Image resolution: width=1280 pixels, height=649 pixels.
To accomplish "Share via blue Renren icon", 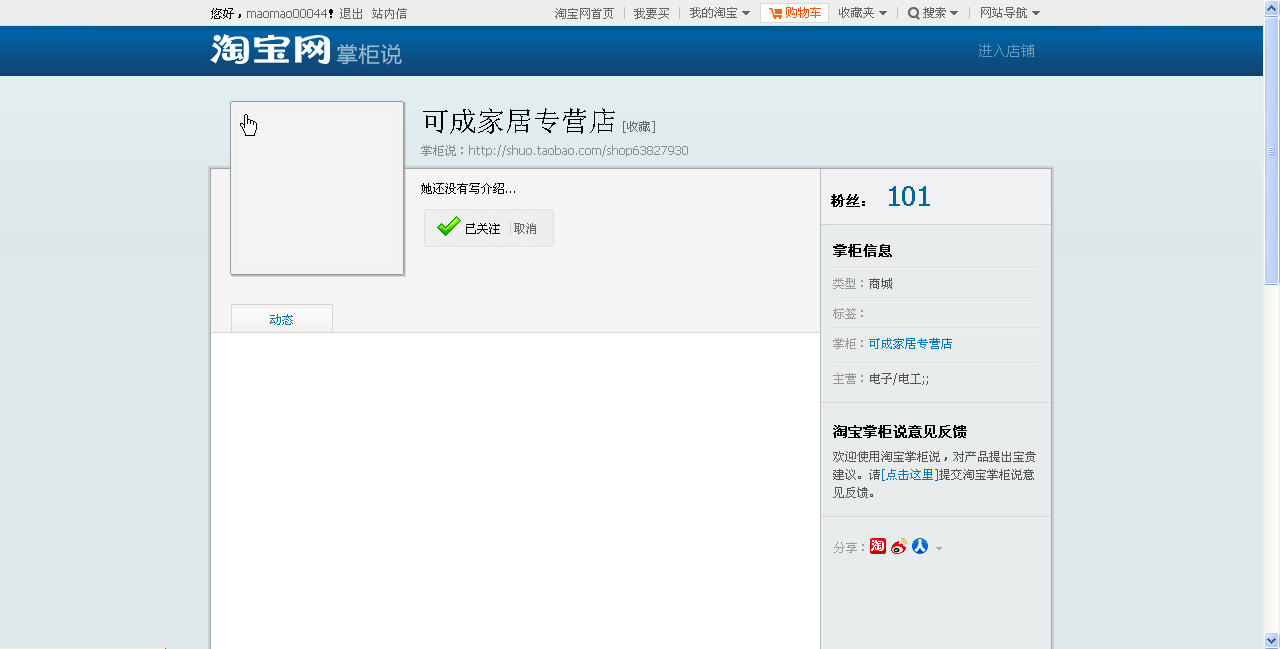I will coord(920,546).
